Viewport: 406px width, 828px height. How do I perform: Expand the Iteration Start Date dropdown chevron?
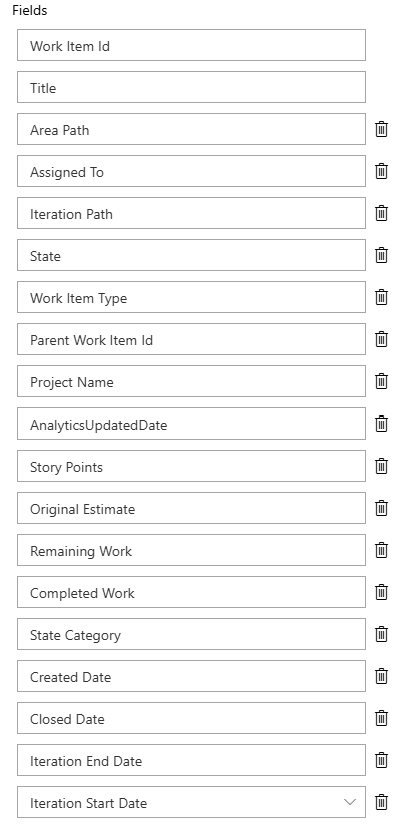[350, 802]
